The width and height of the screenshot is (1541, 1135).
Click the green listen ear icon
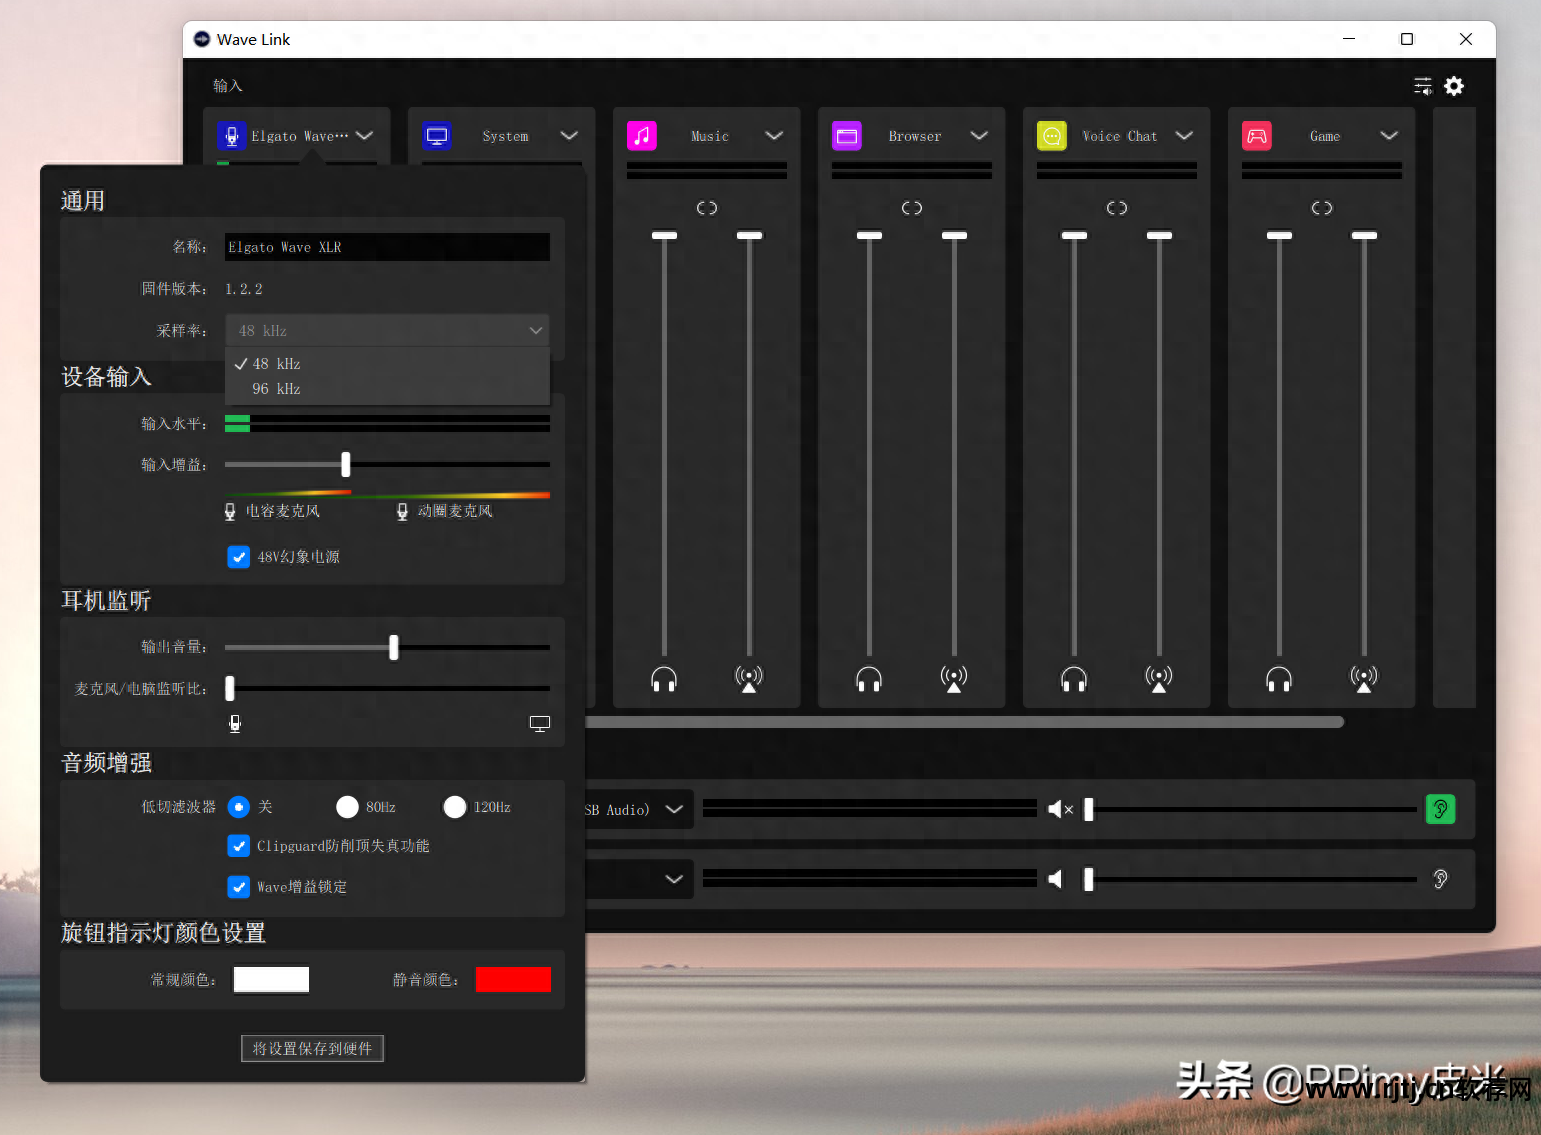coord(1440,809)
